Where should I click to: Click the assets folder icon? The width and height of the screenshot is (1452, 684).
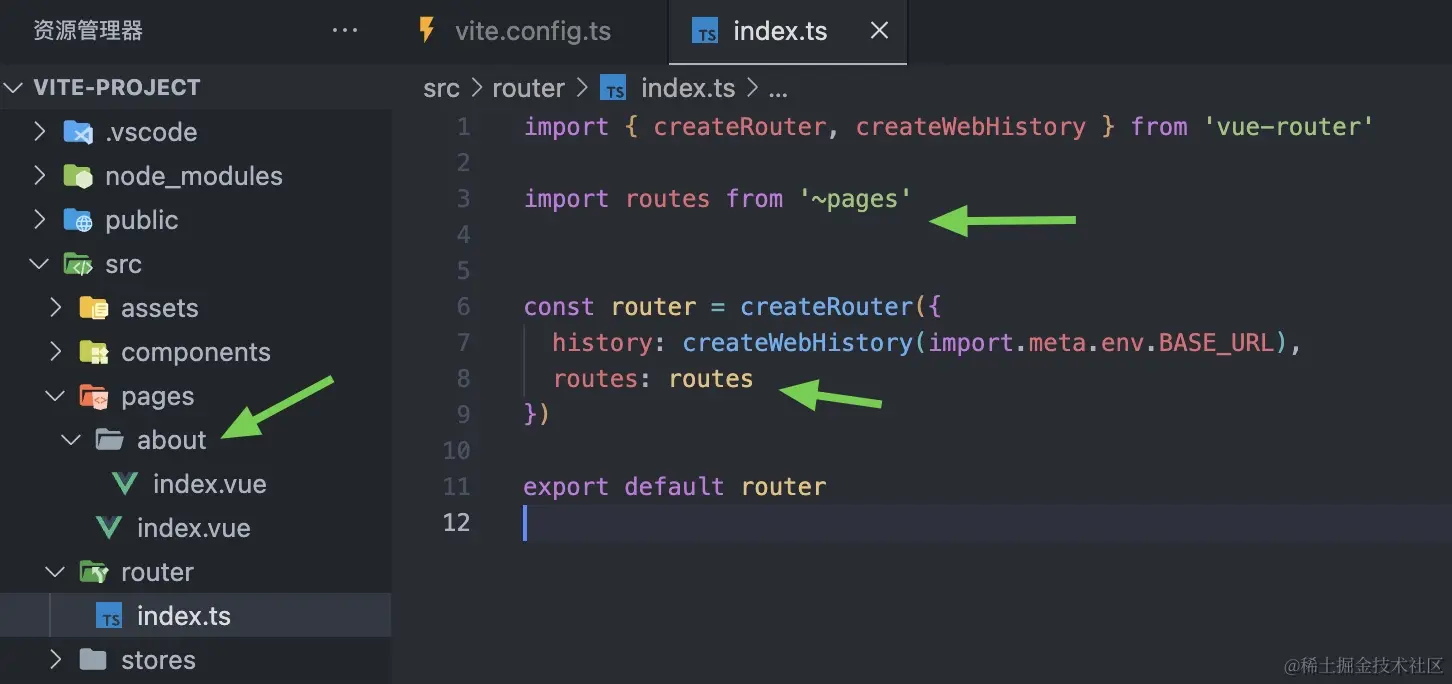(94, 308)
